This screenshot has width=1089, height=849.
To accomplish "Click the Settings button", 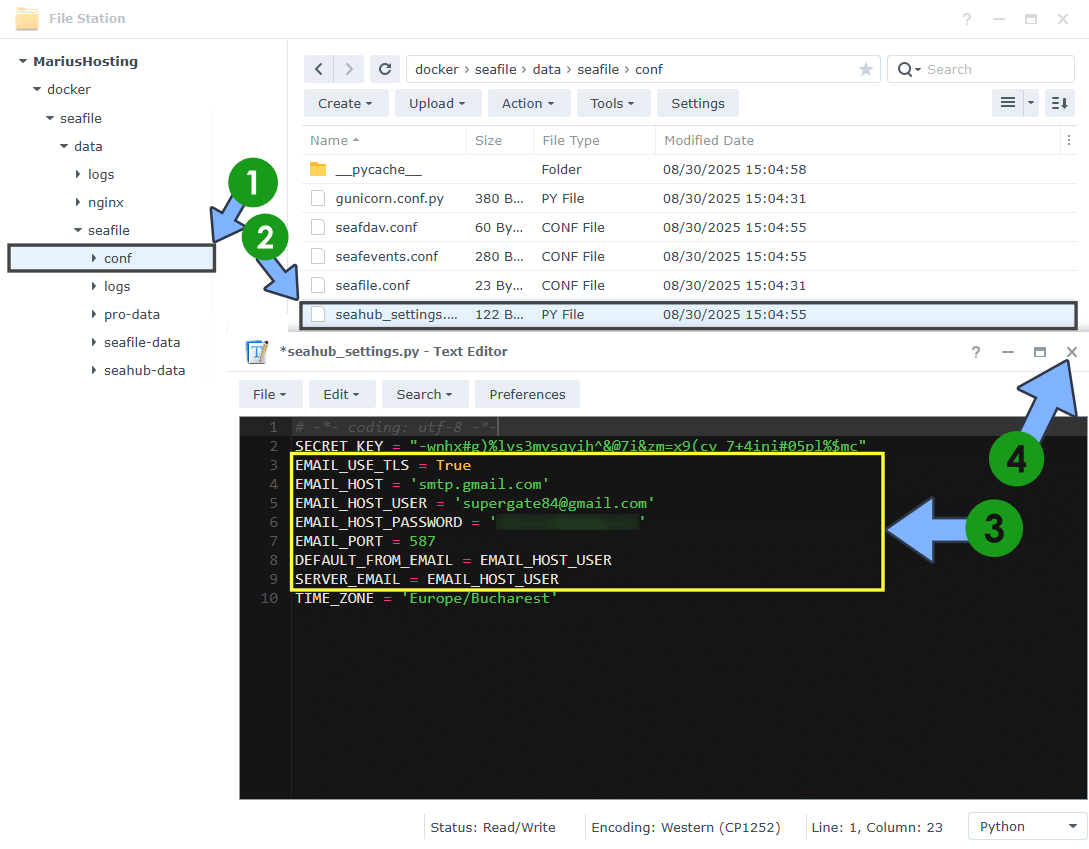I will coord(697,104).
